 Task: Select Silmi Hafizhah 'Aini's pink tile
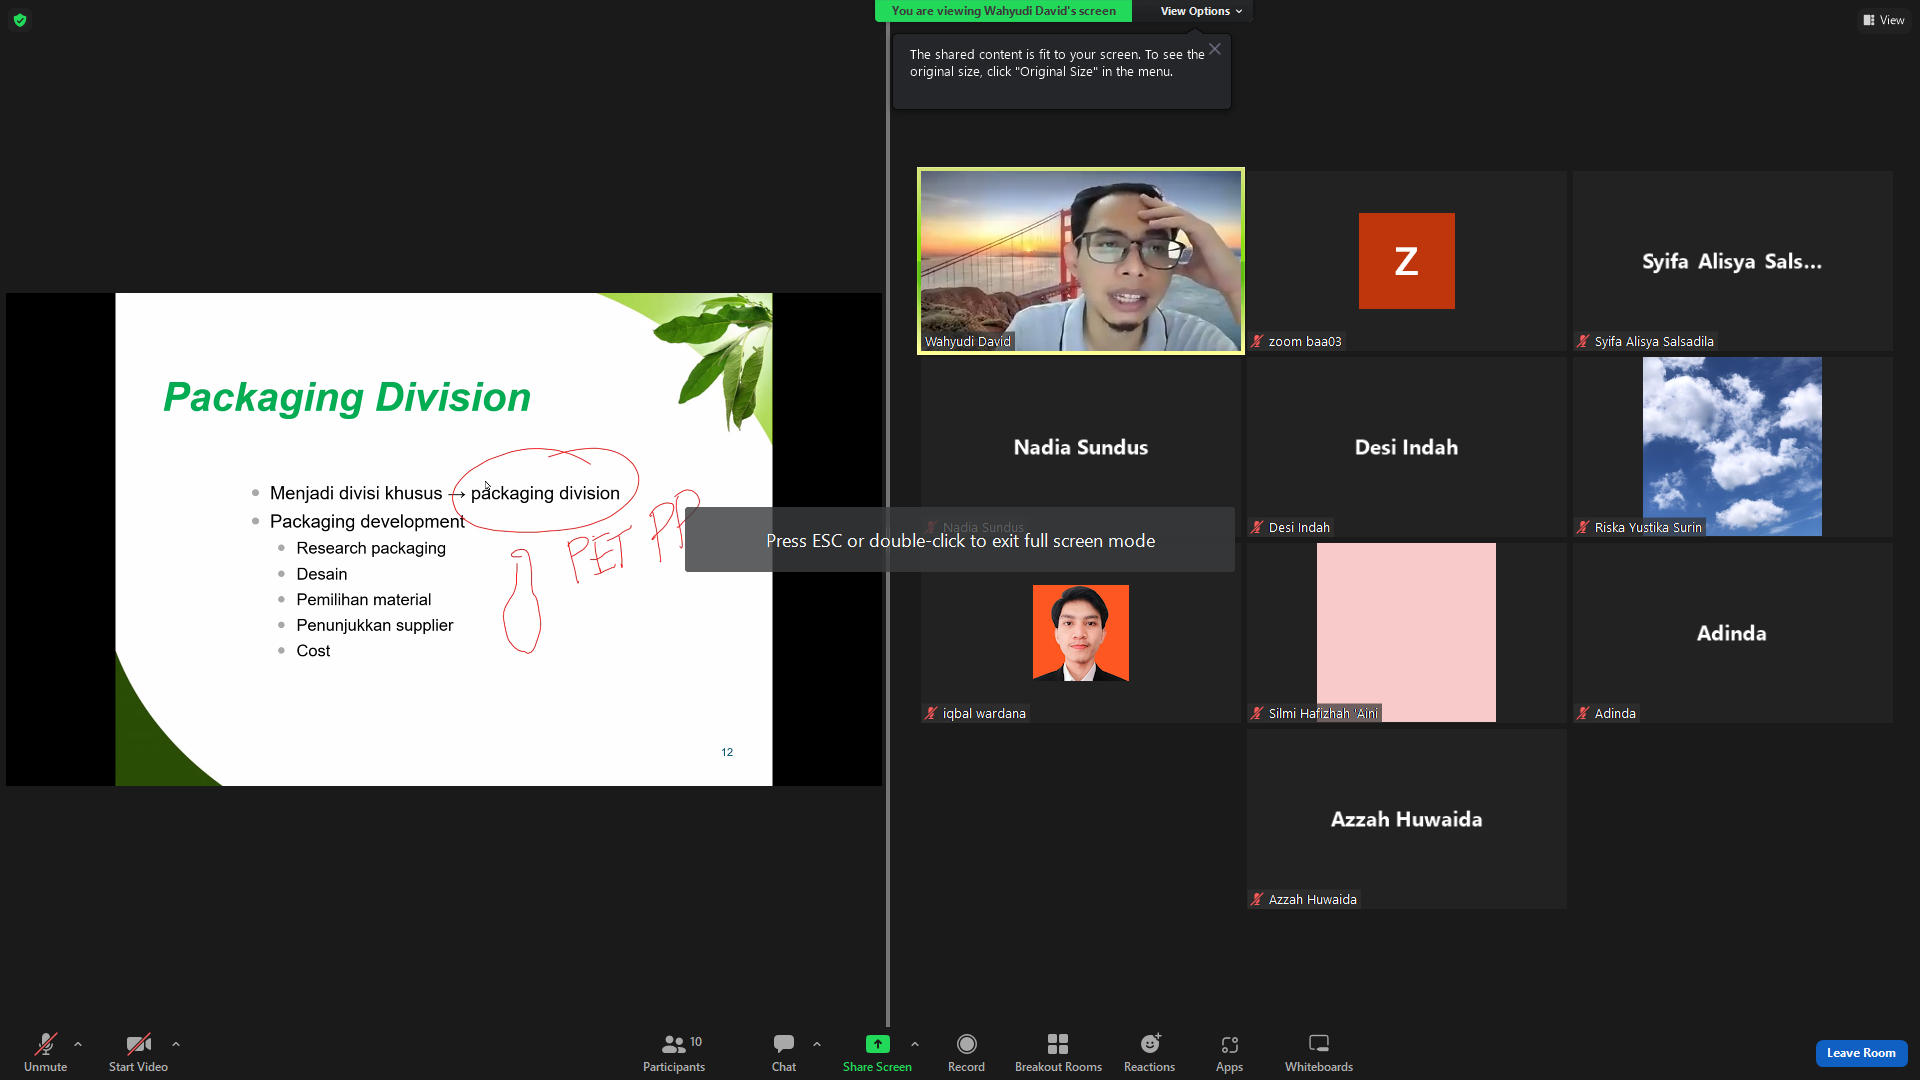(x=1407, y=633)
